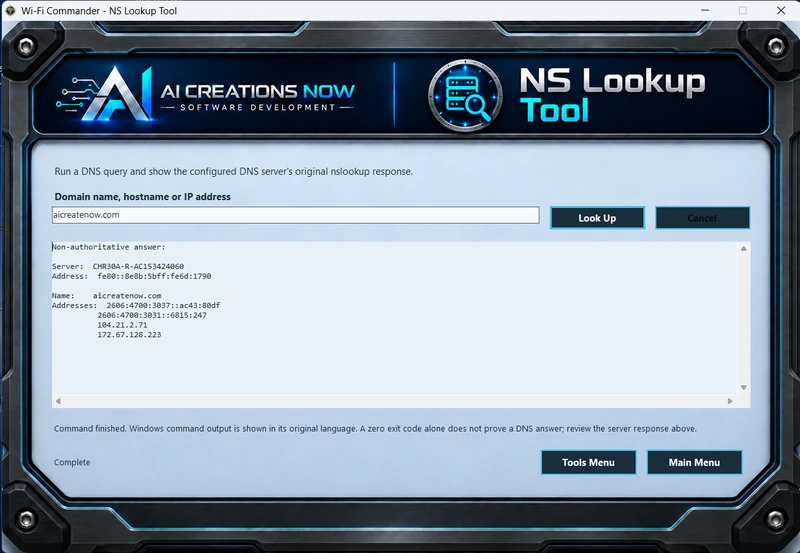Click the Wi-Fi Commander title bar app icon
The height and width of the screenshot is (553, 800).
coord(10,10)
